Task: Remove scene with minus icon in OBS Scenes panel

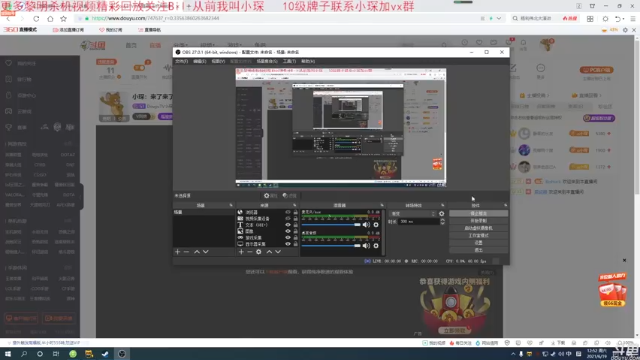Action: pos(187,252)
